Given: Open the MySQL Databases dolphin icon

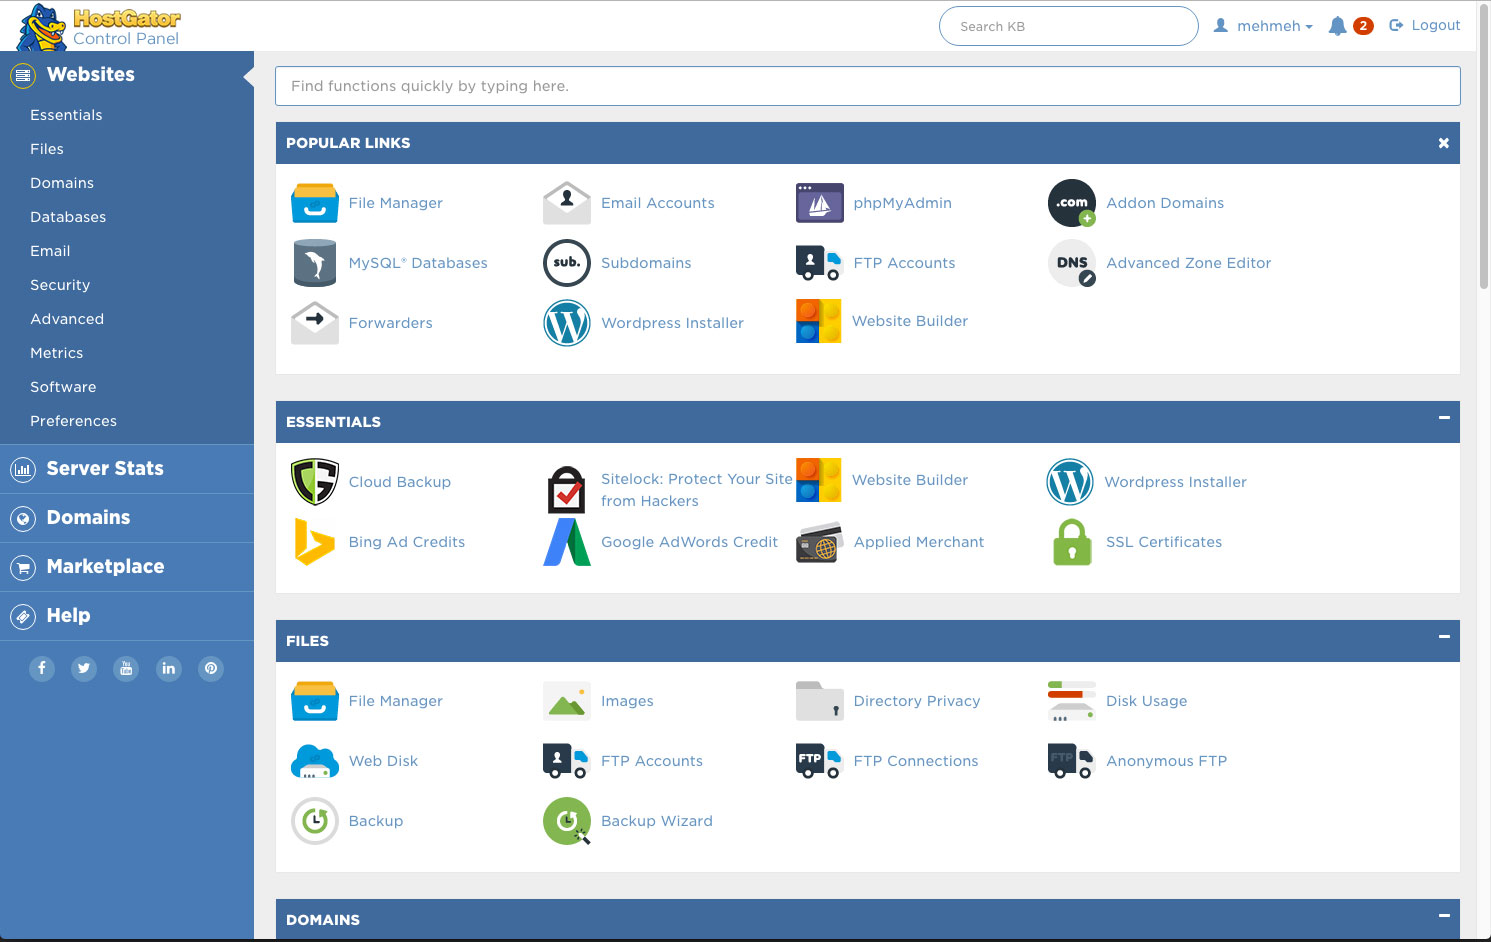Looking at the screenshot, I should [x=315, y=263].
